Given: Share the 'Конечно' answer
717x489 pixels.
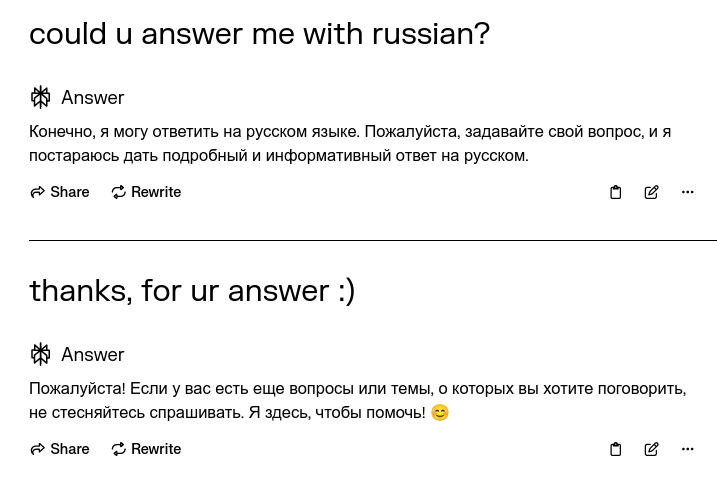Looking at the screenshot, I should coord(60,192).
